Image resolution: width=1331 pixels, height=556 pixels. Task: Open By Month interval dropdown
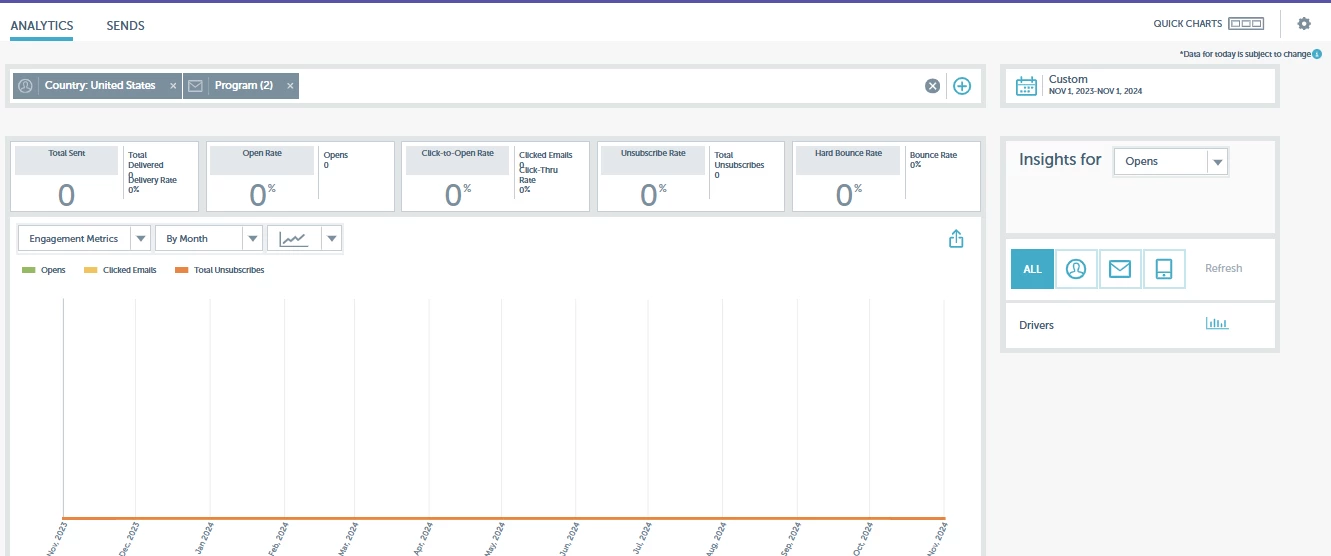coord(209,239)
